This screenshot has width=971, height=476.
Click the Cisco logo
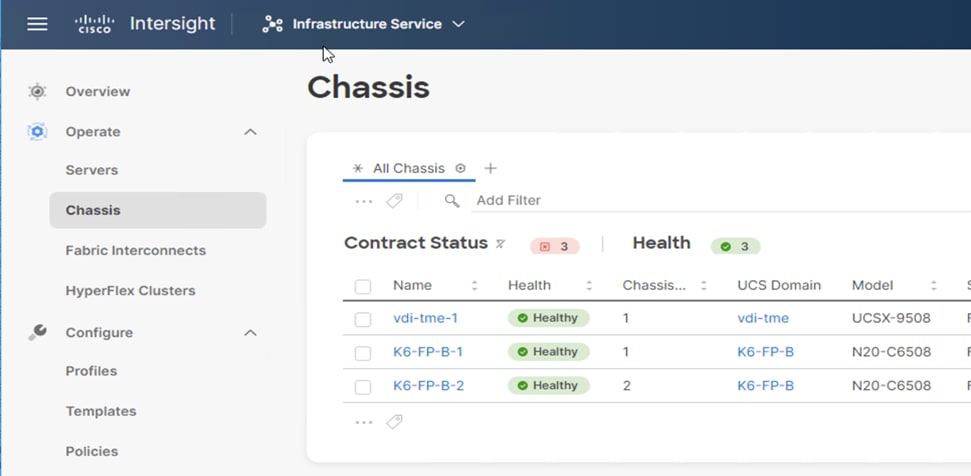click(x=94, y=24)
